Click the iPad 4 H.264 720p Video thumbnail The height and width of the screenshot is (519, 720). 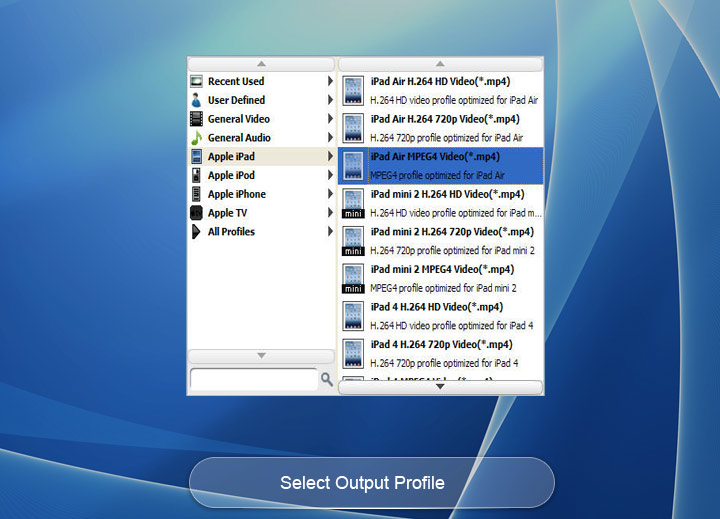coord(353,354)
